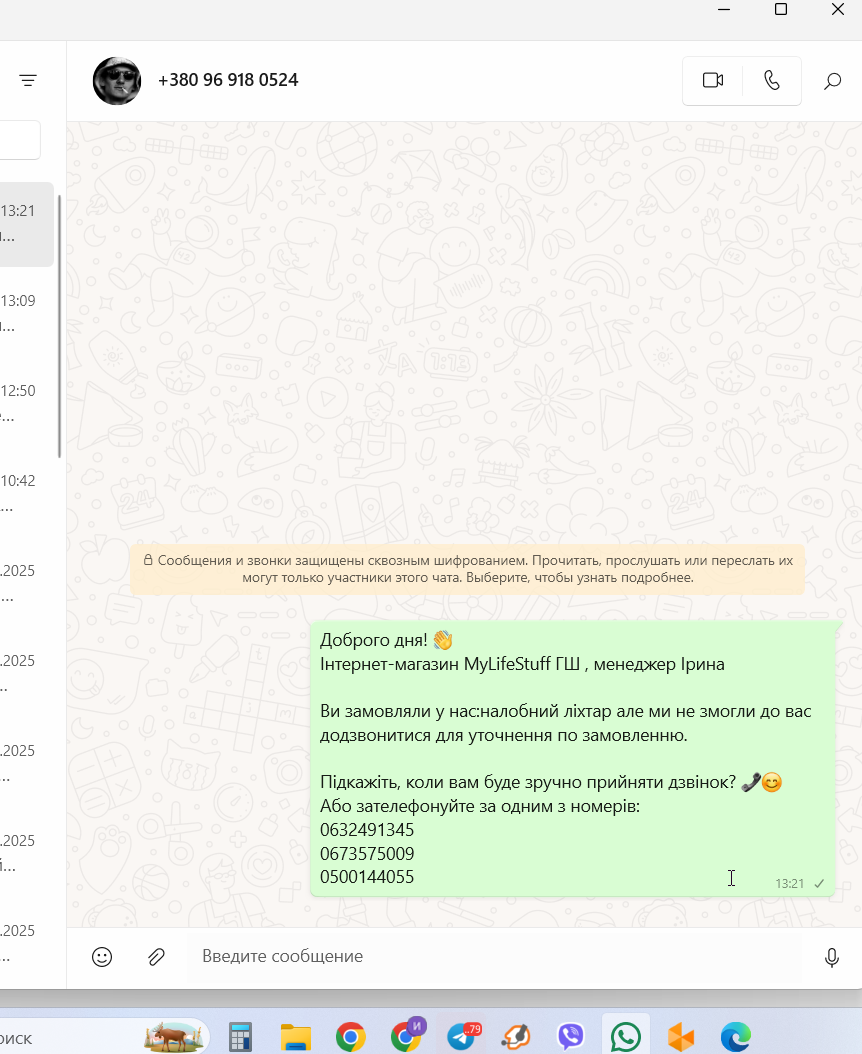The height and width of the screenshot is (1054, 862).
Task: Select the chat from 13:09
Action: [x=27, y=314]
